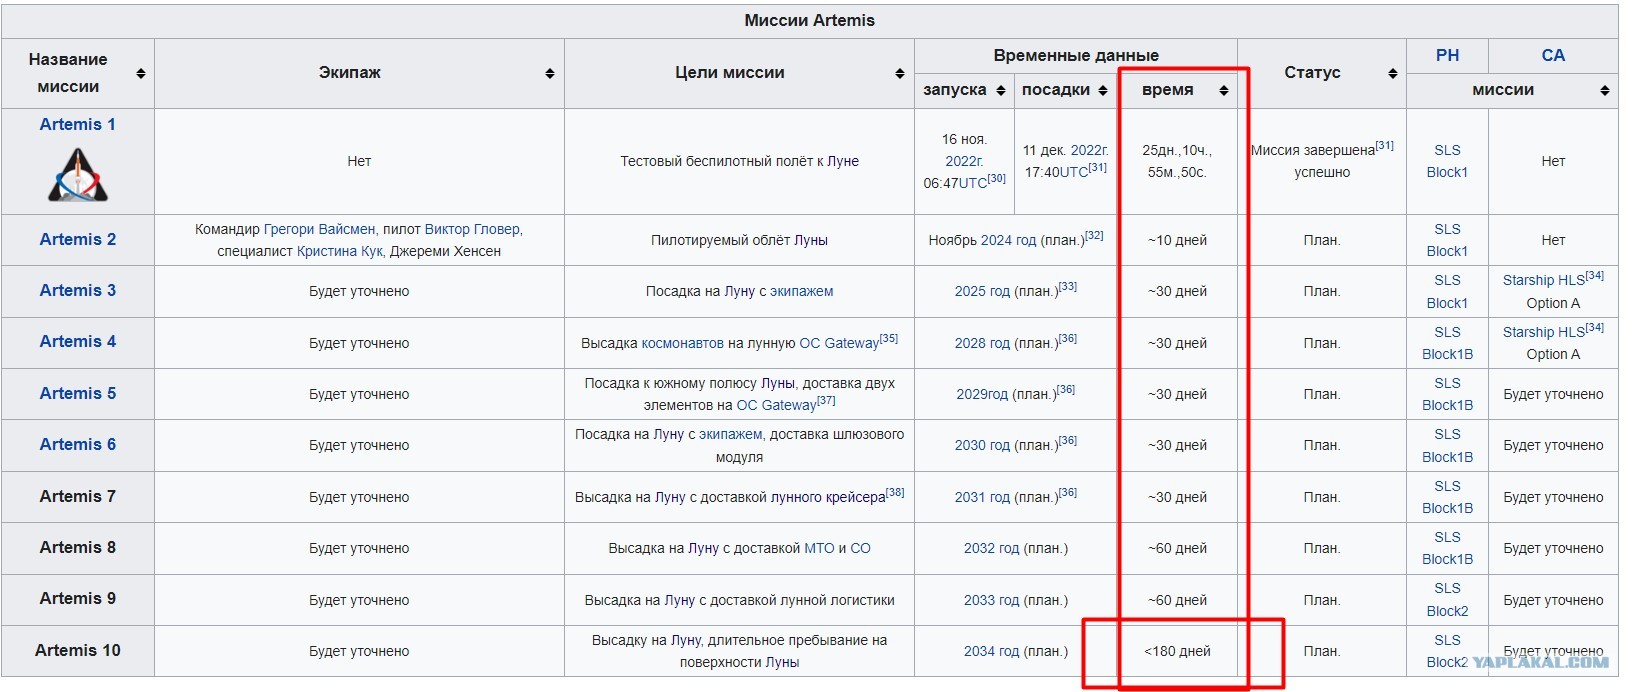
Task: Open 2033 год launch date link
Action: point(991,600)
